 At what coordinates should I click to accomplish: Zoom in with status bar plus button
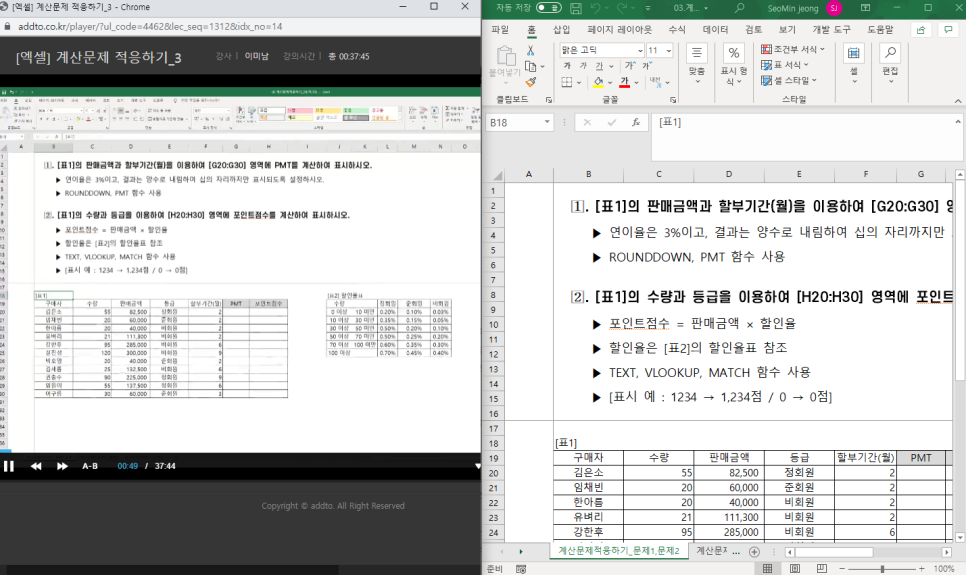point(922,568)
